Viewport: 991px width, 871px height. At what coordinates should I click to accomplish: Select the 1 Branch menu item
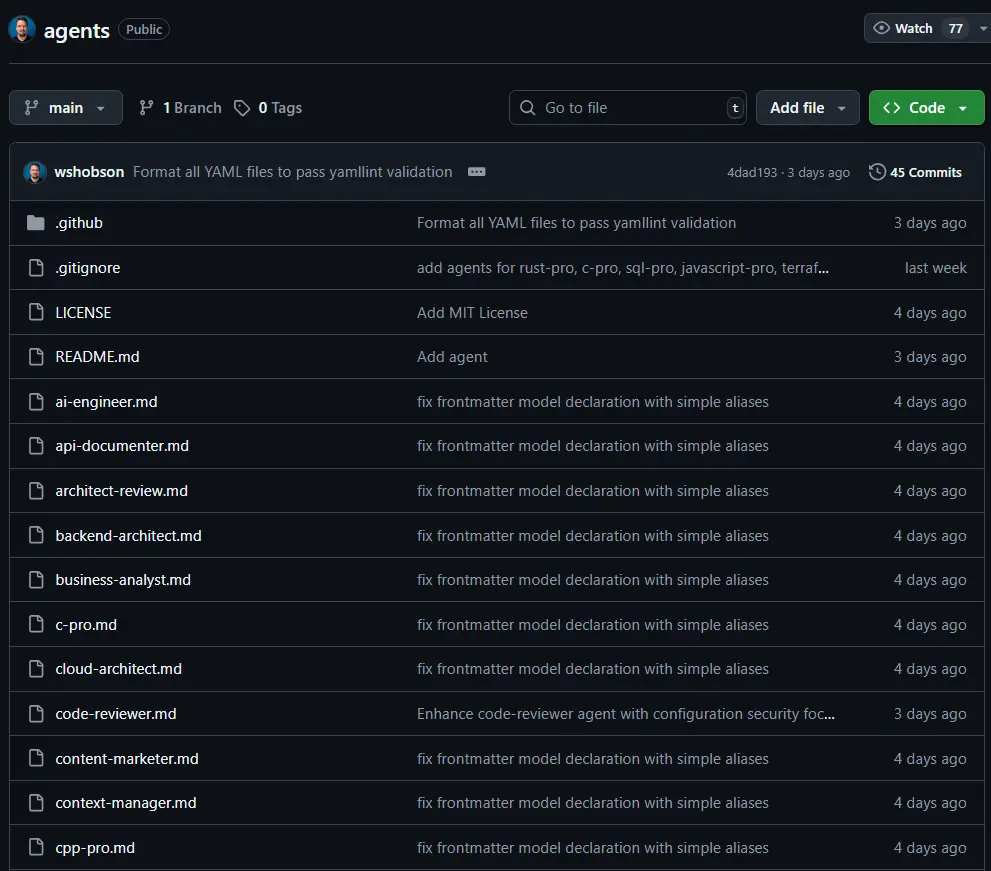click(x=188, y=107)
